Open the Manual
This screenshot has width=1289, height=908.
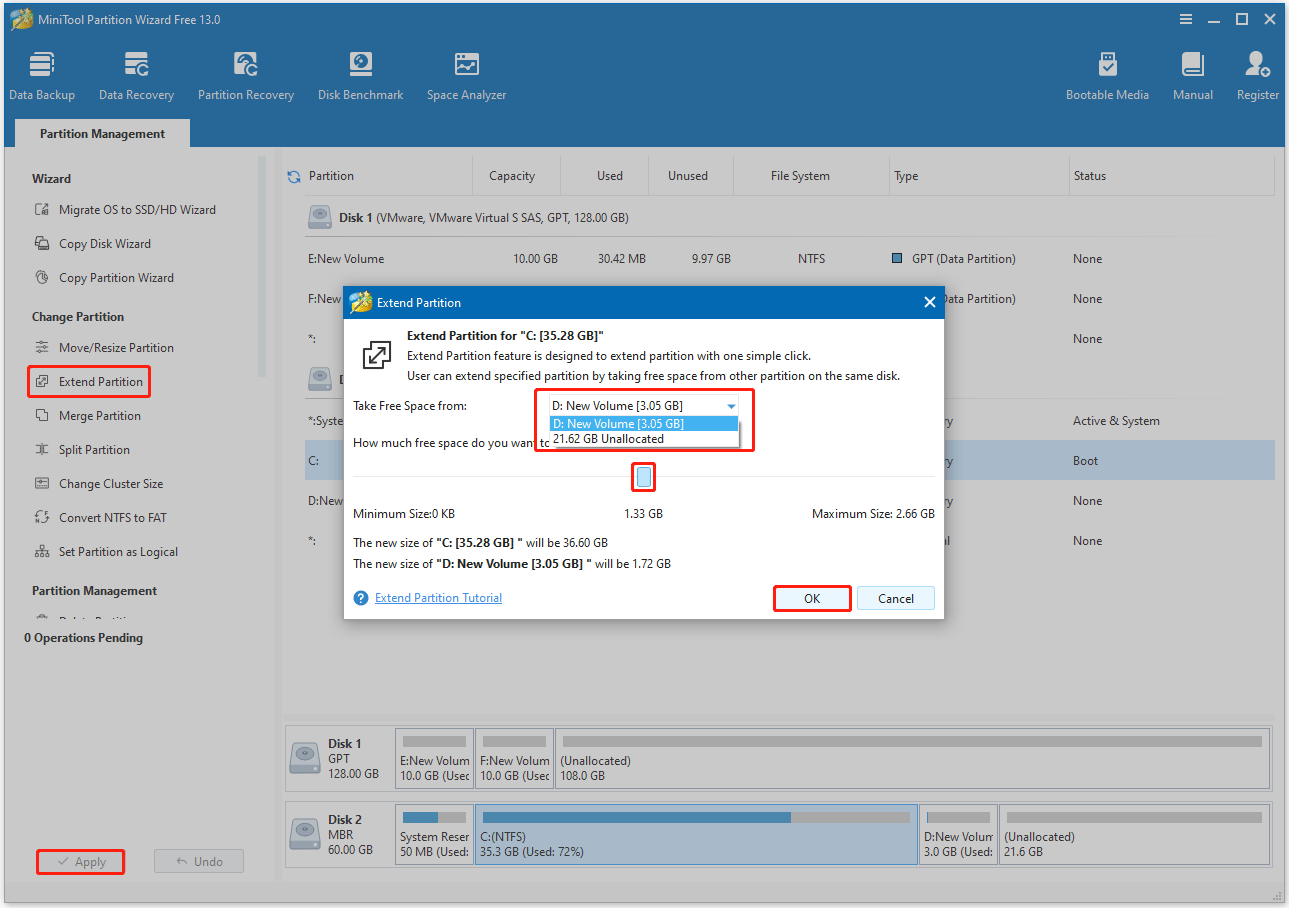1191,75
